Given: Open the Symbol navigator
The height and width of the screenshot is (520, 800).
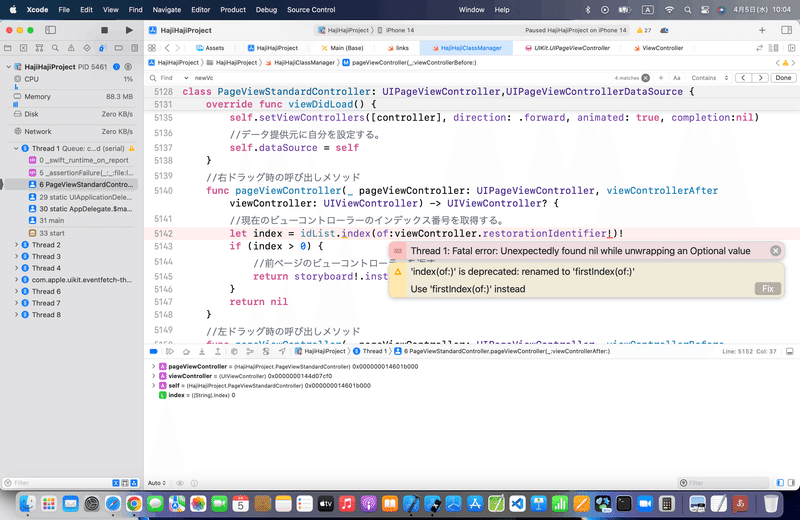Looking at the screenshot, I should tap(39, 48).
